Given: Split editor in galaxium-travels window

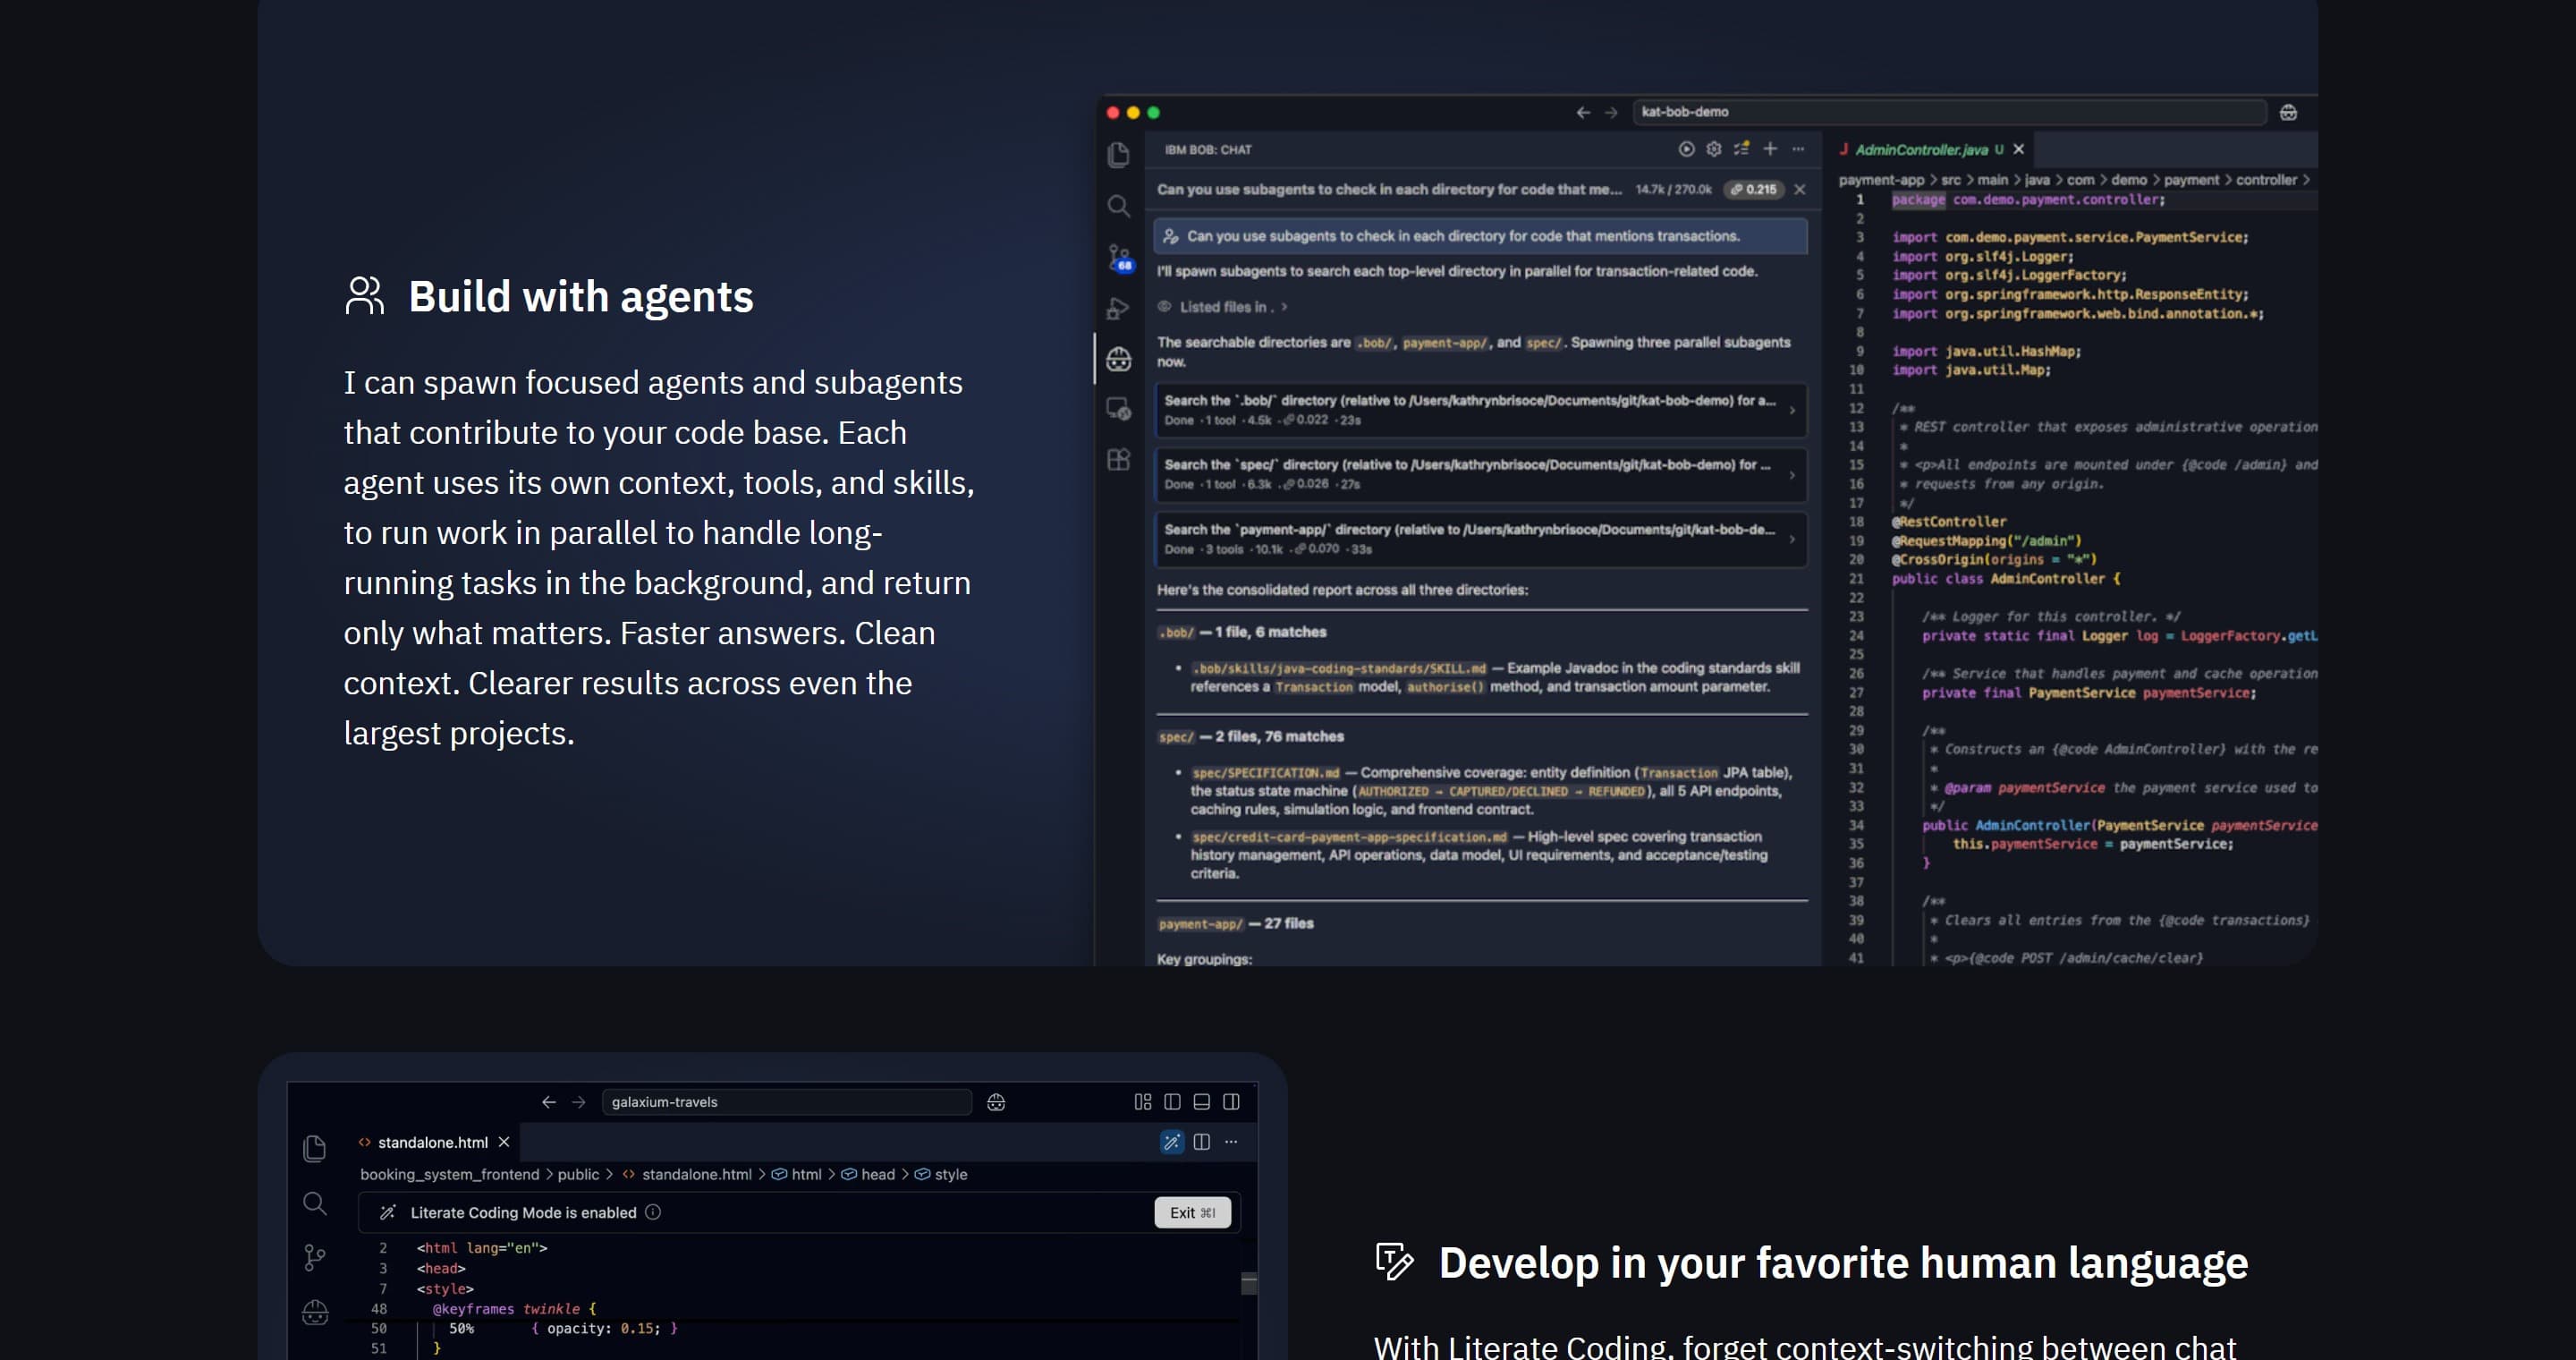Looking at the screenshot, I should point(1202,1142).
